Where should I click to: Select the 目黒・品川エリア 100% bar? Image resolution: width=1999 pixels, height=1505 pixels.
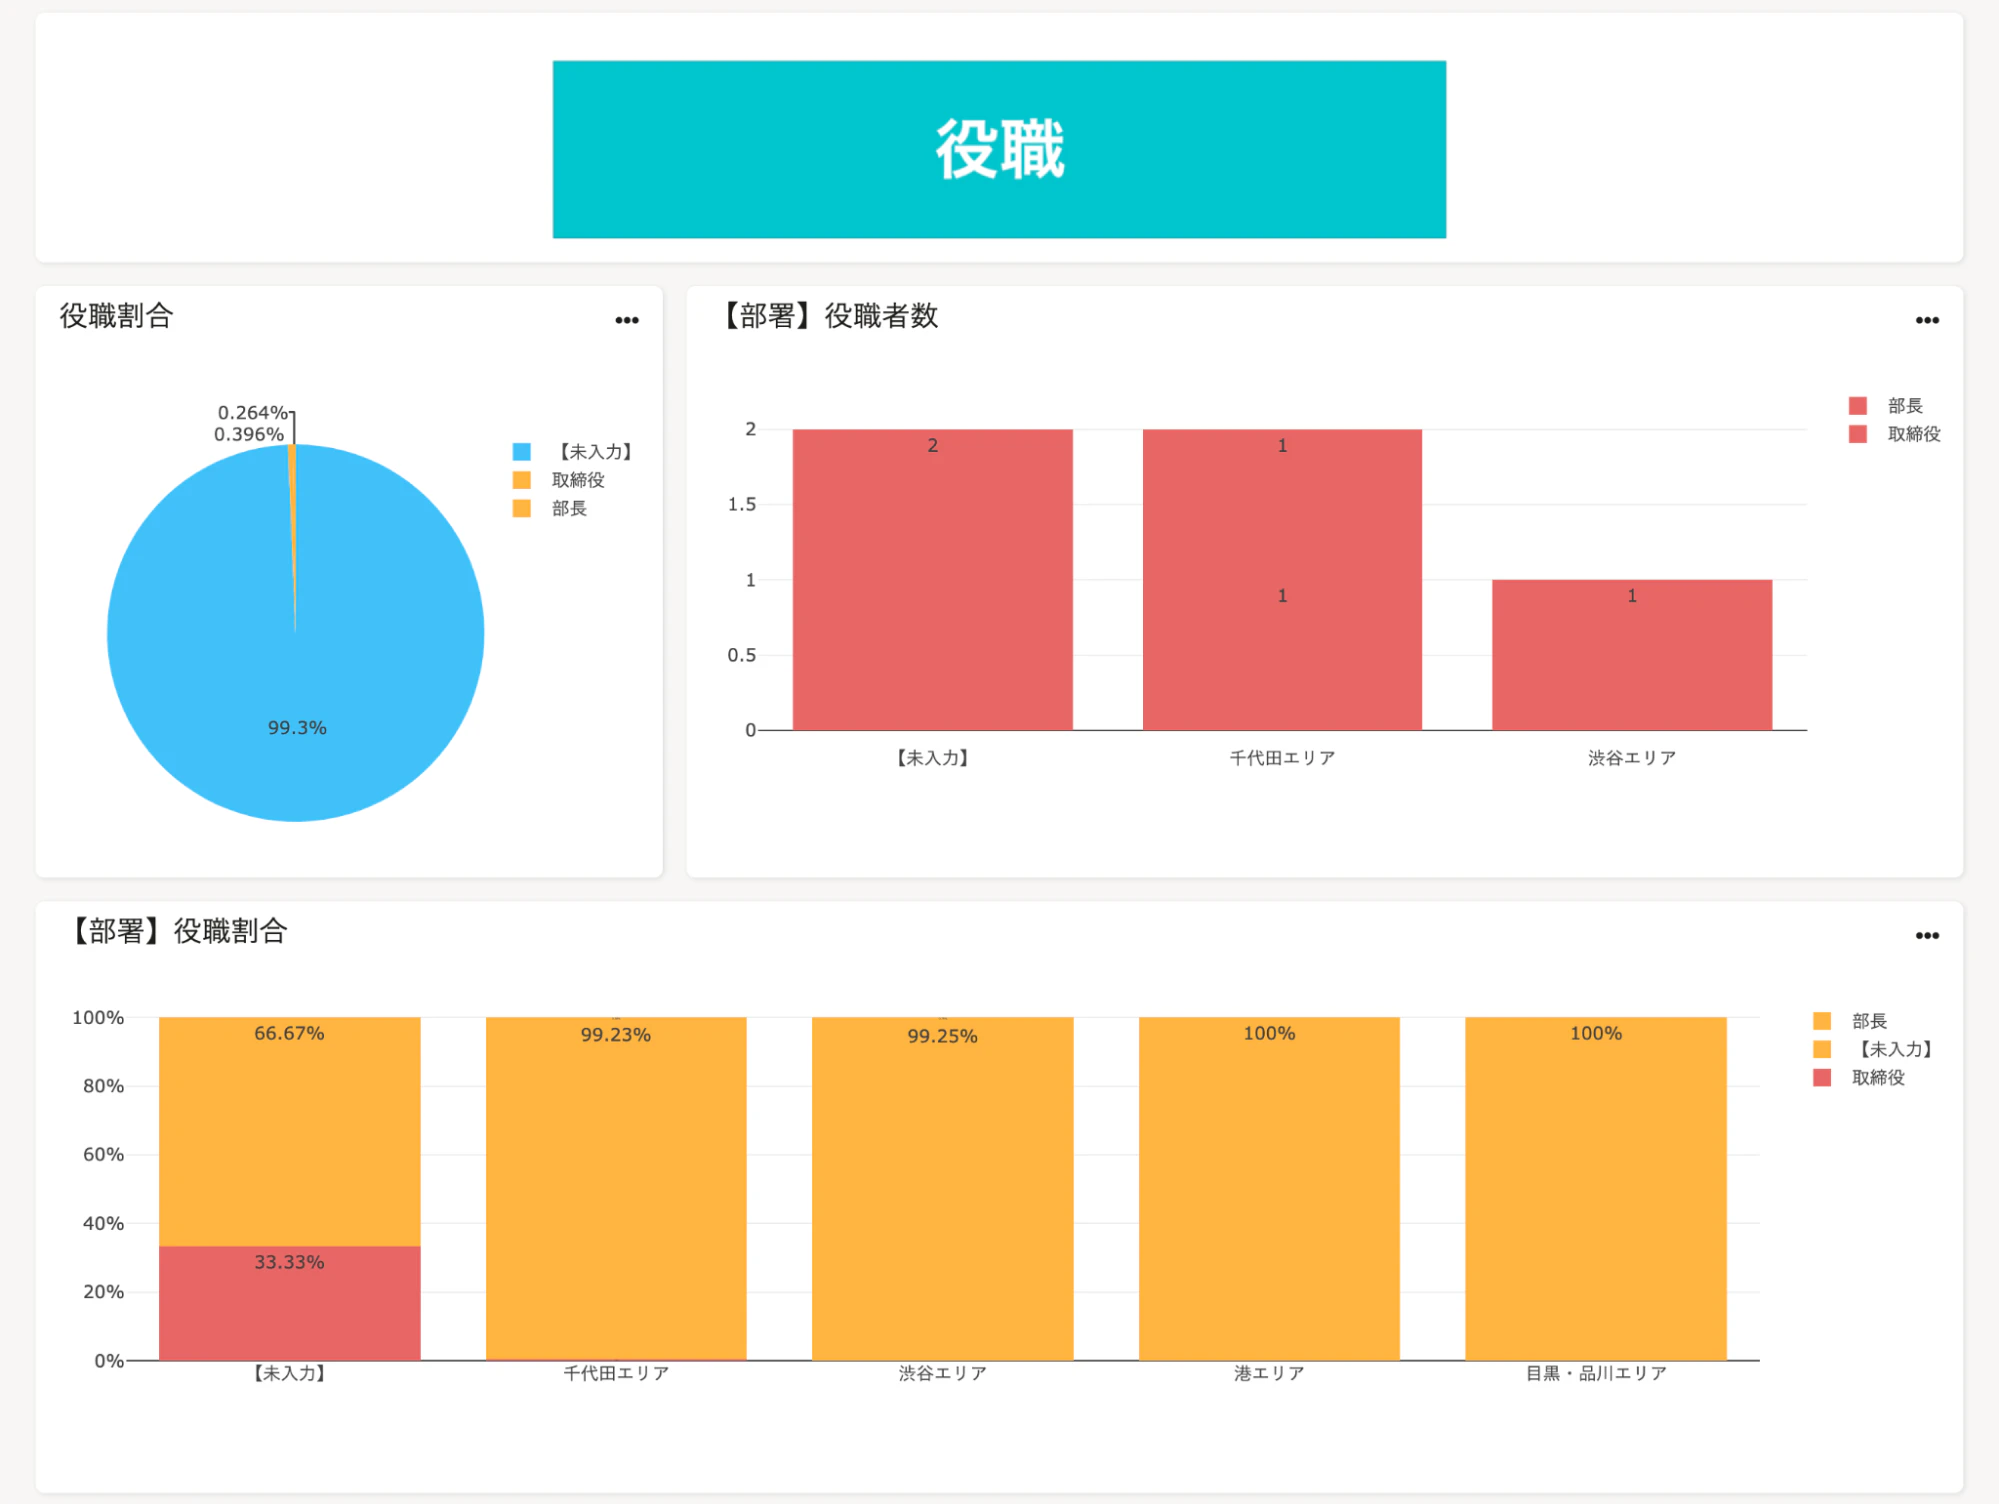(1596, 1189)
